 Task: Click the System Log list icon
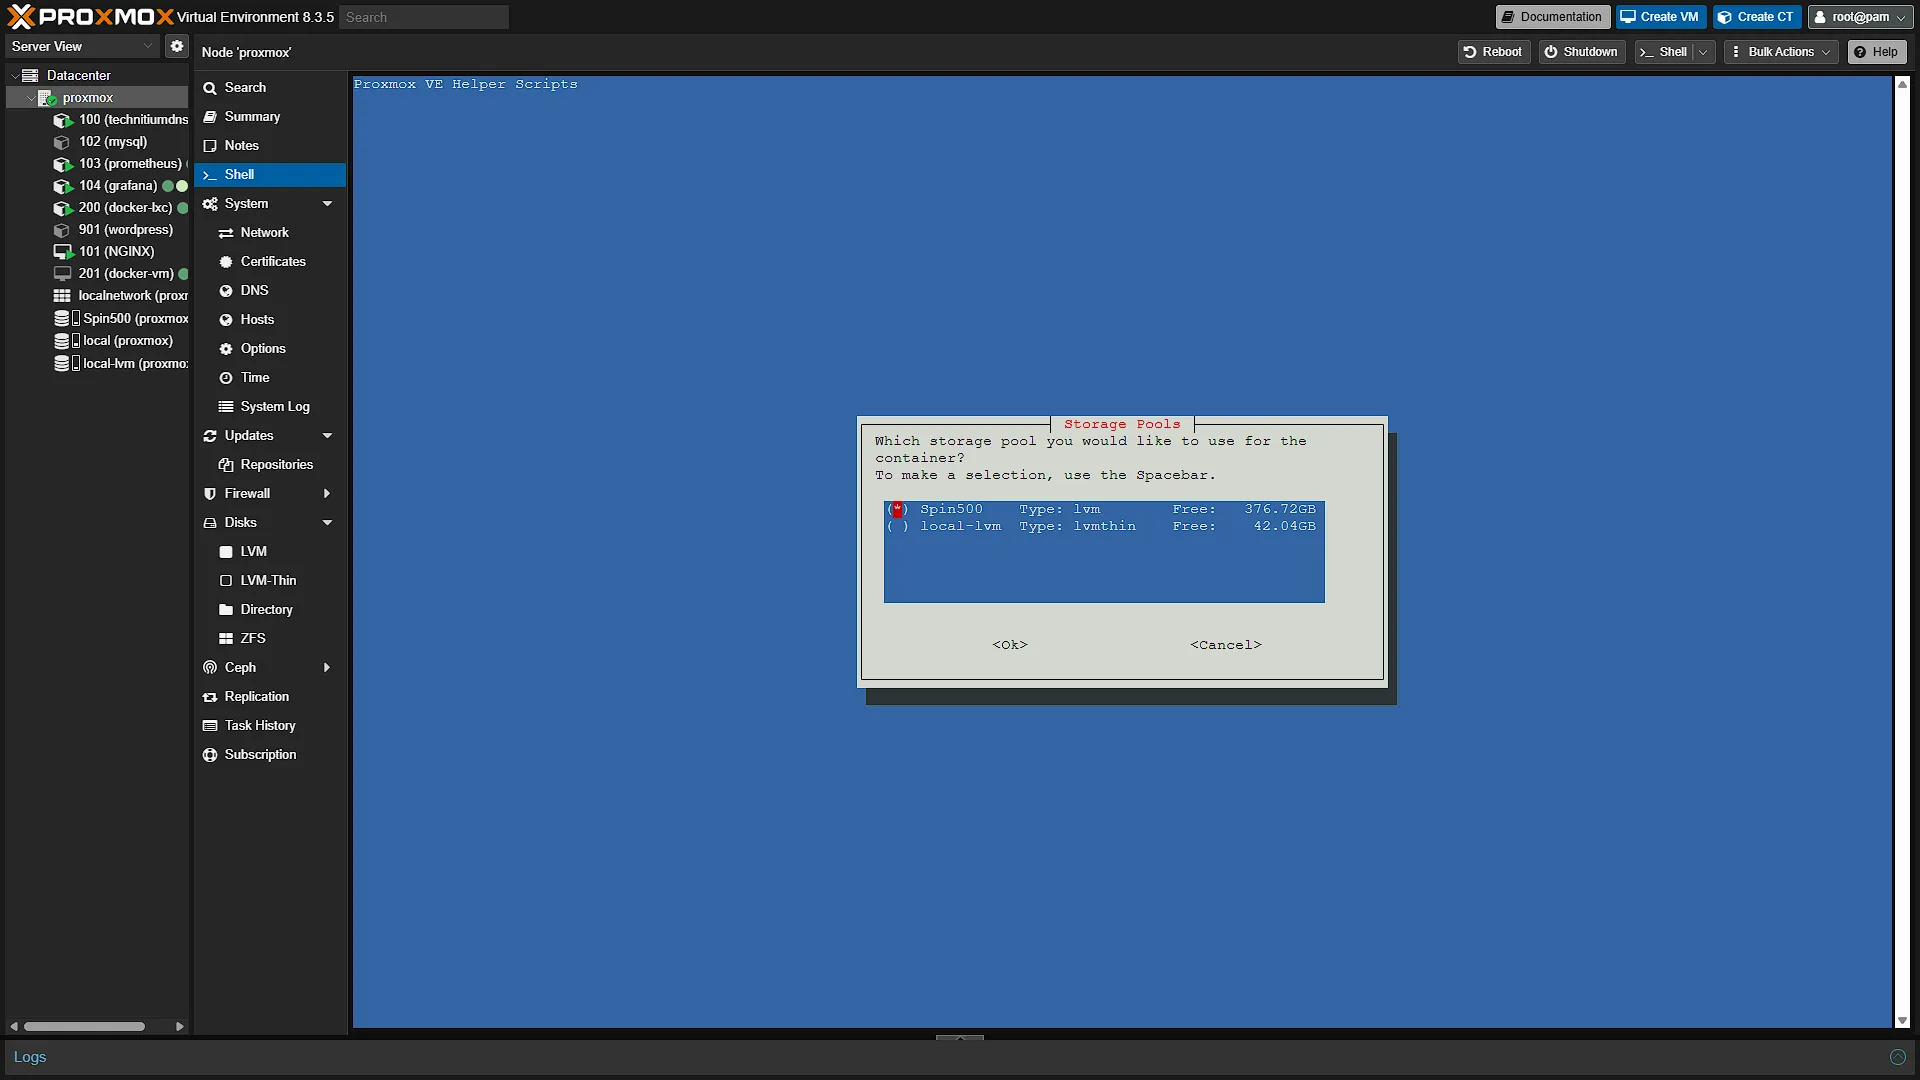[226, 407]
